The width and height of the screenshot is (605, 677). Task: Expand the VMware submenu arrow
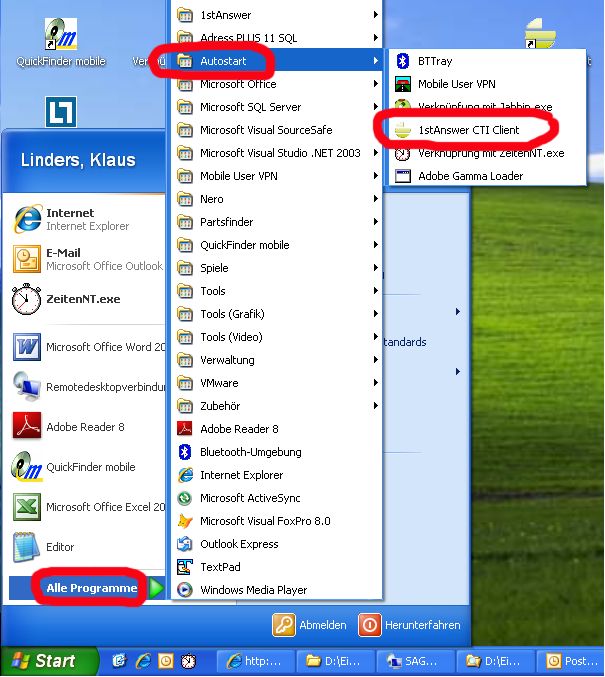pos(376,383)
